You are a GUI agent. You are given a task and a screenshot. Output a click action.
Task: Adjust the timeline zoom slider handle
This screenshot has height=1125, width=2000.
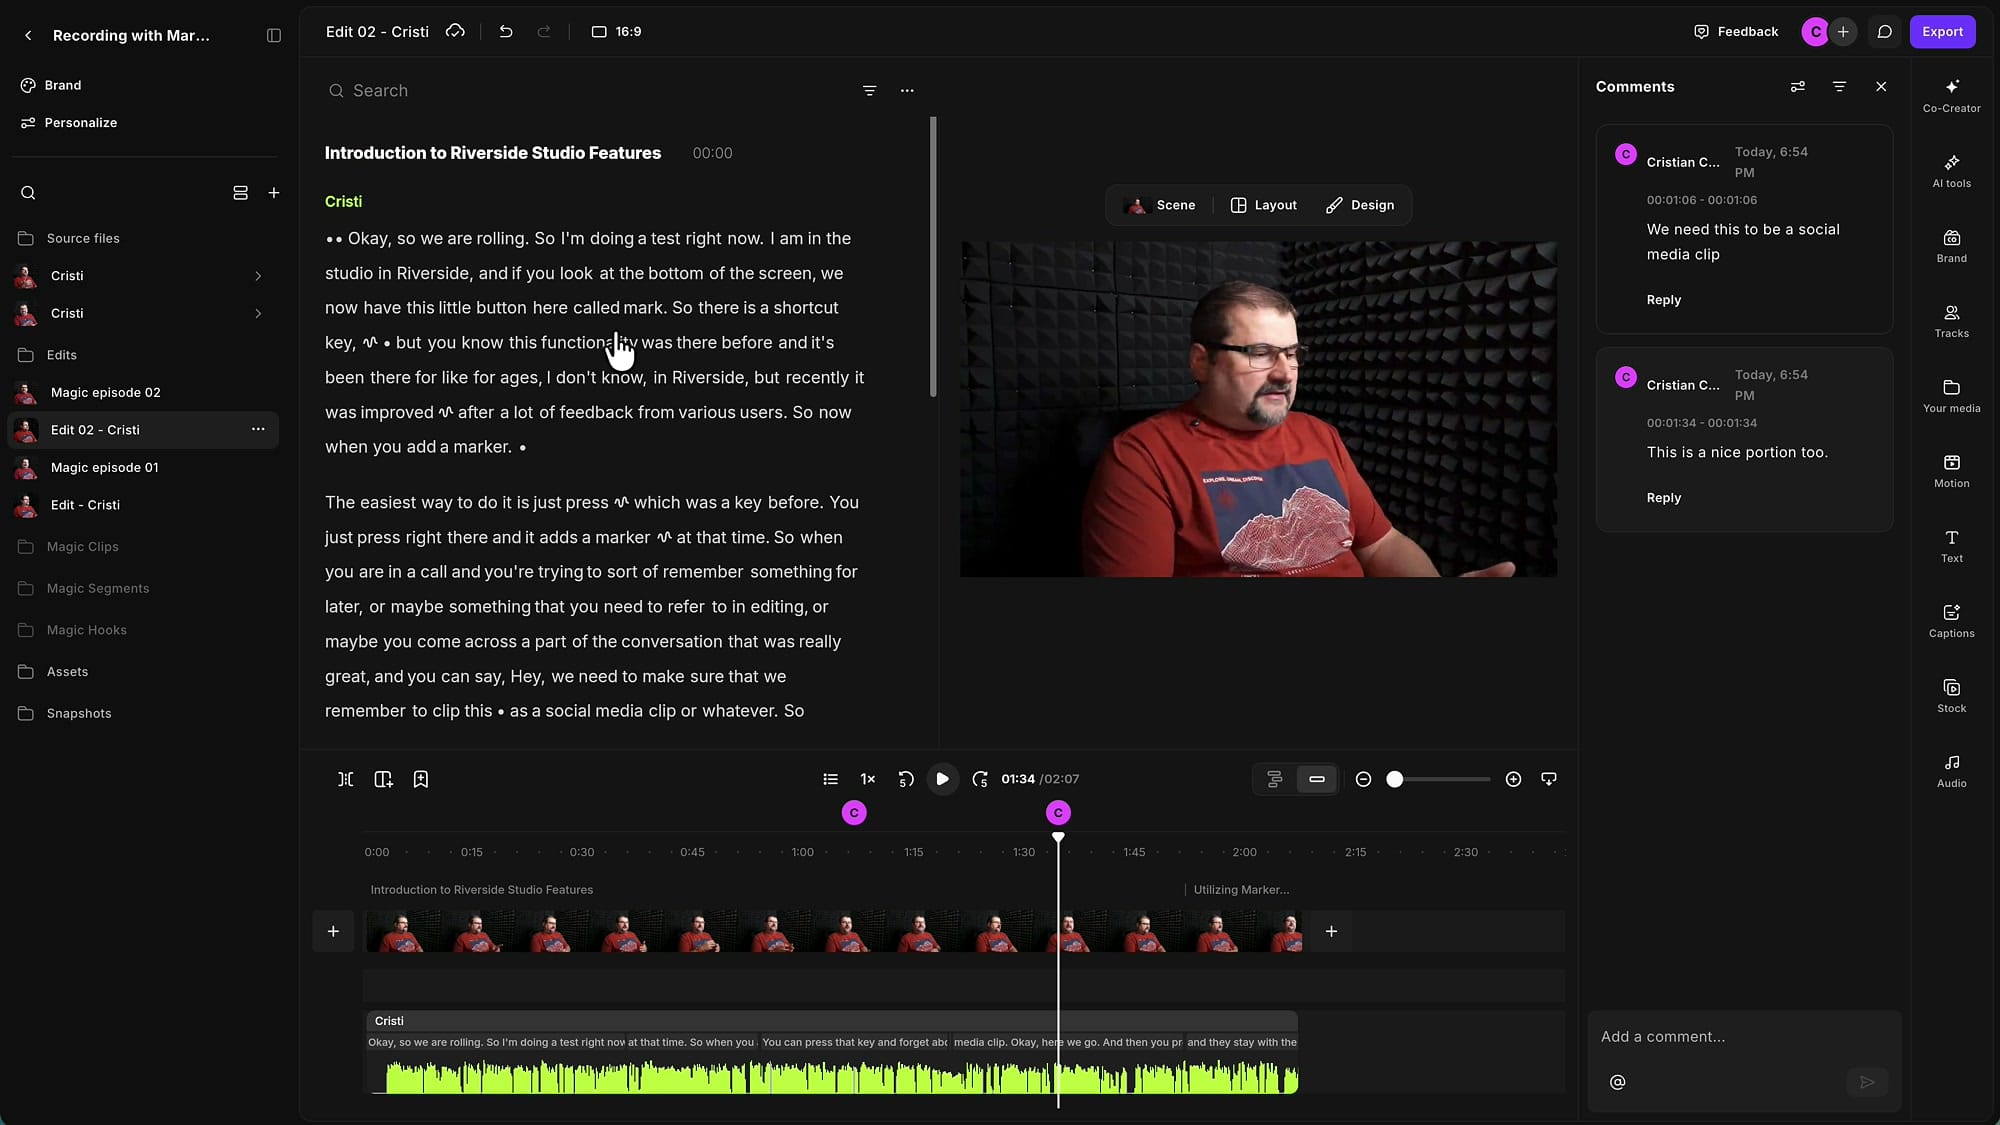[1394, 779]
